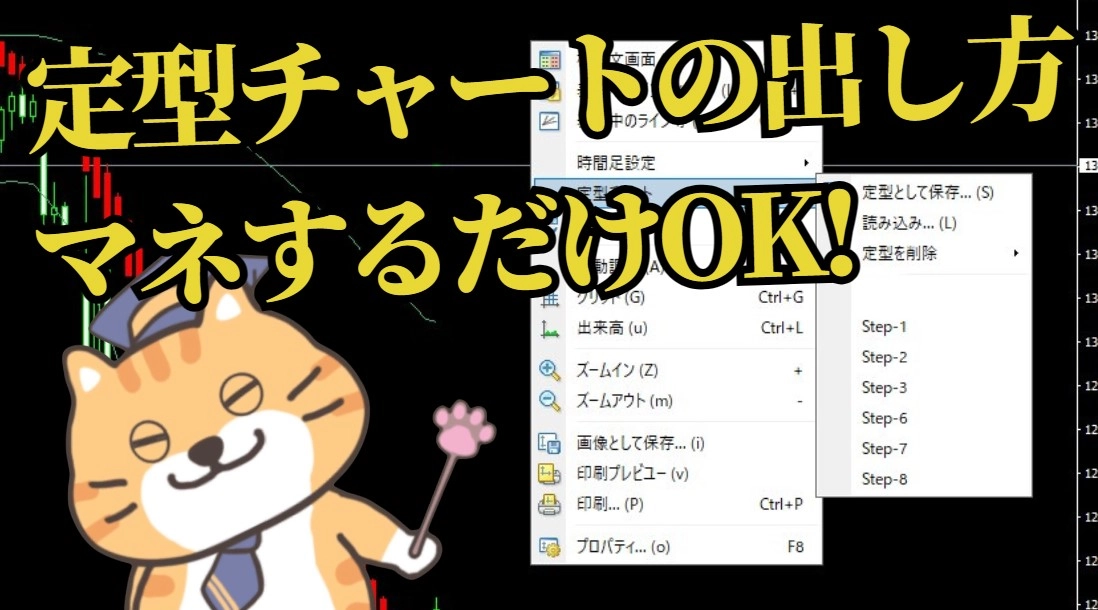This screenshot has width=1098, height=610.
Task: Expand the 定型を削除 submenu arrow
Action: (1016, 254)
